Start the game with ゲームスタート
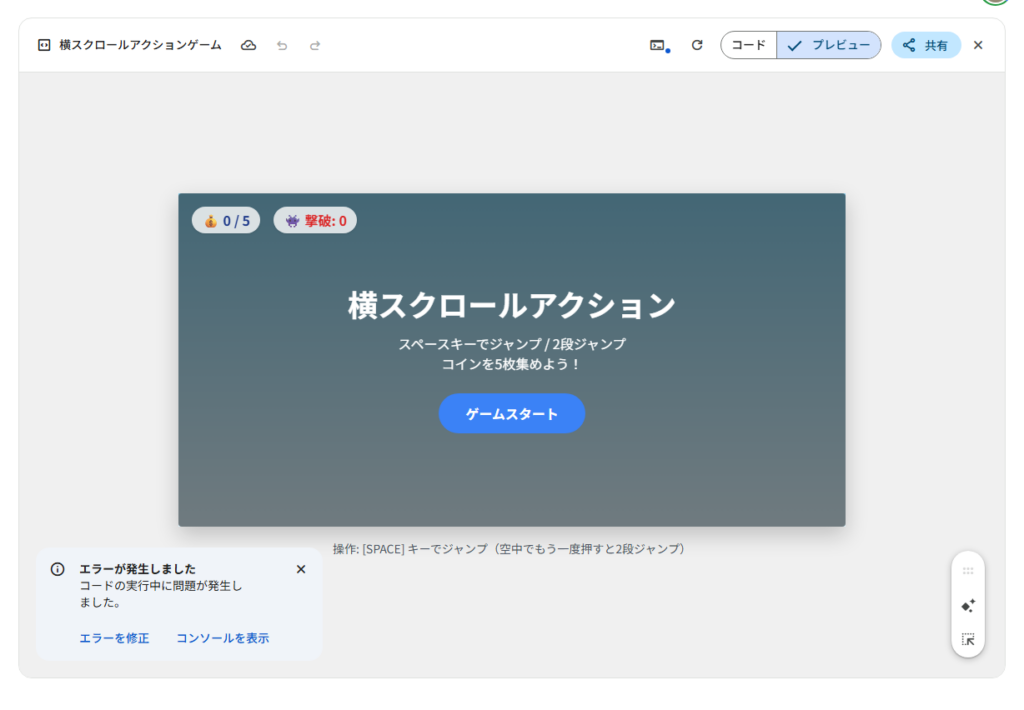The image size is (1024, 710). point(511,414)
